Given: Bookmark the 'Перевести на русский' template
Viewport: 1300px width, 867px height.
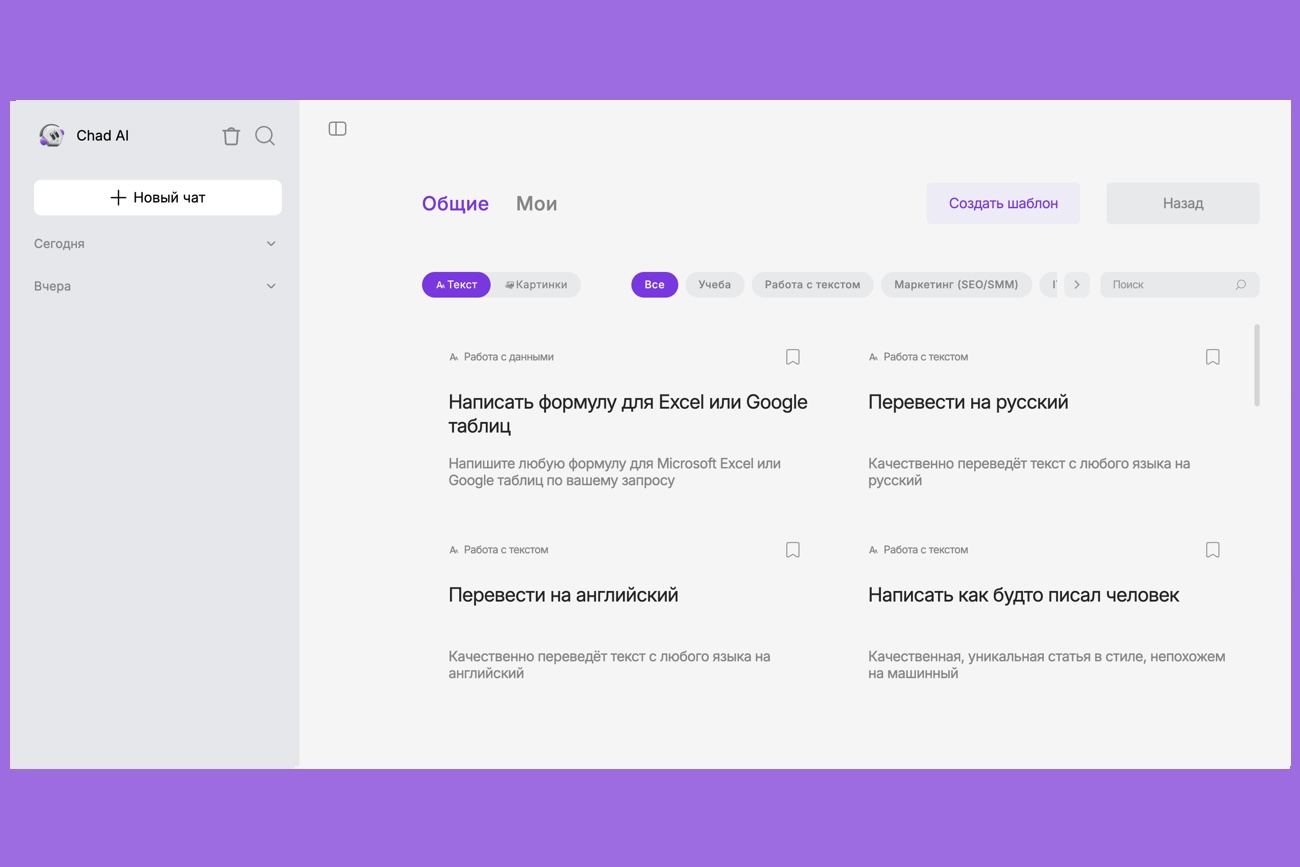Looking at the screenshot, I should click(x=1212, y=356).
